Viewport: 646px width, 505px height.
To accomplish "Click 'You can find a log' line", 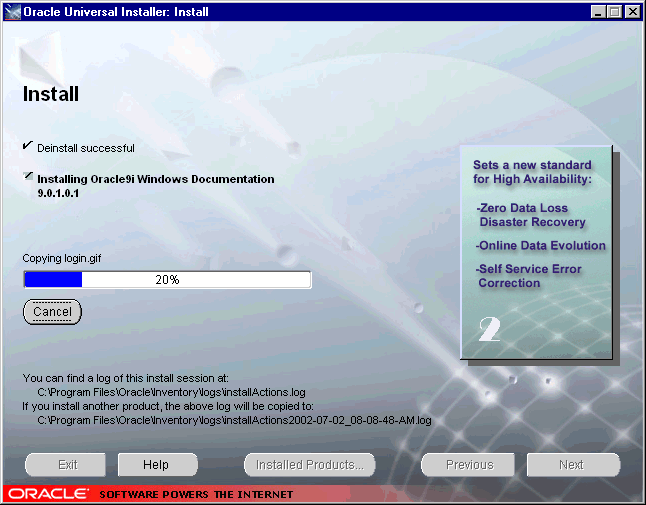I will [125, 378].
